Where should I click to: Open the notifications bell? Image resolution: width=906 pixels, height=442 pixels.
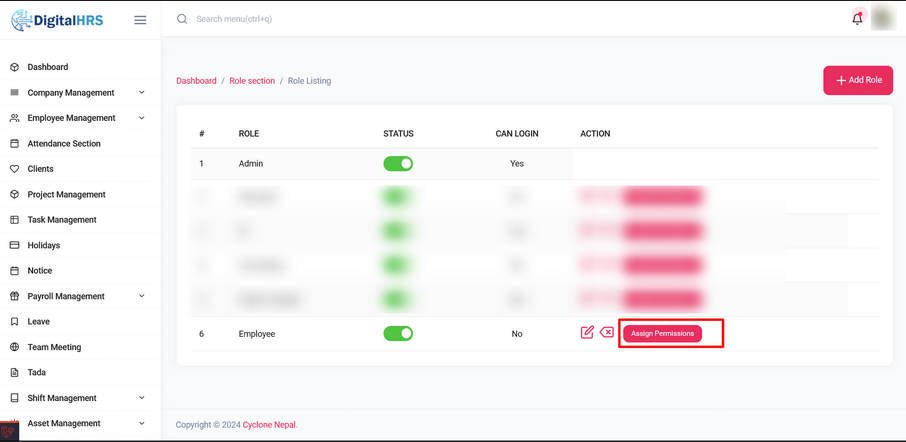click(x=857, y=18)
